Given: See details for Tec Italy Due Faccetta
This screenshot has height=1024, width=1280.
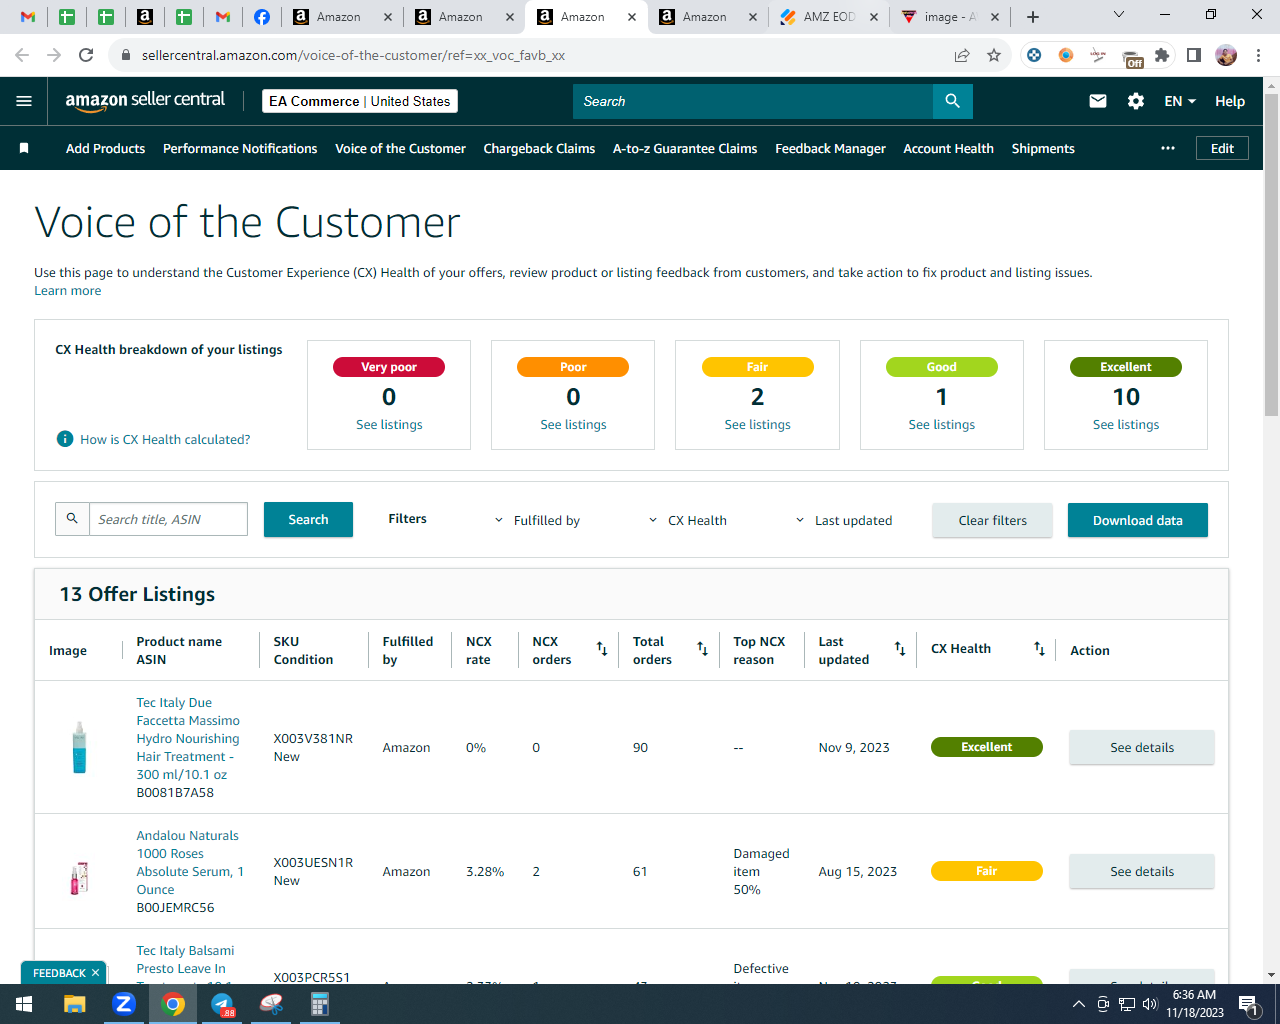Looking at the screenshot, I should point(1142,747).
